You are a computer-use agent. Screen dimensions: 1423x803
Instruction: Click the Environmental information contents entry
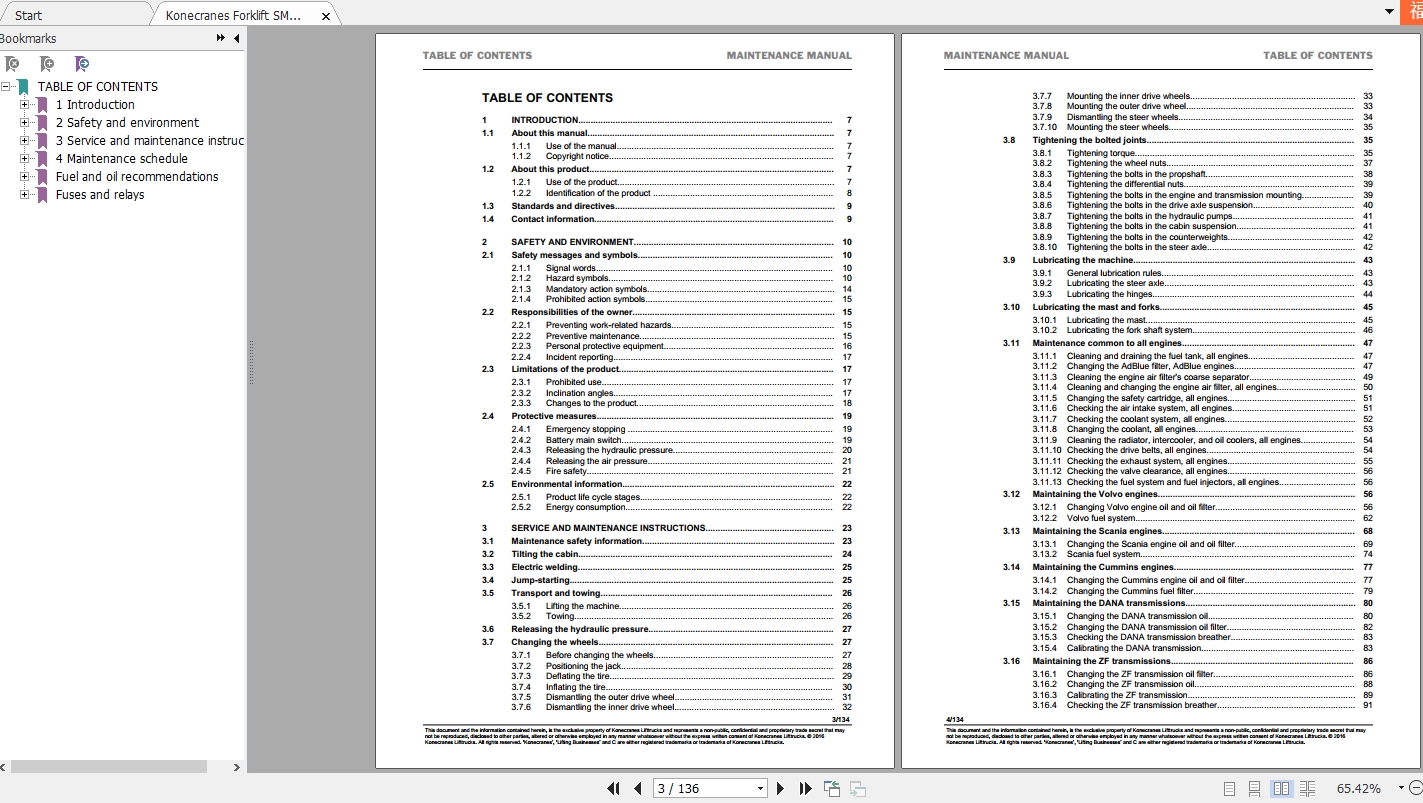(667, 484)
